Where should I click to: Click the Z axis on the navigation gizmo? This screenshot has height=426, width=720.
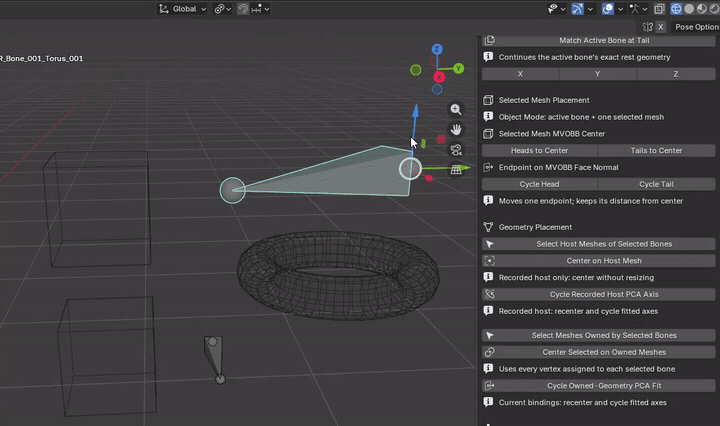(x=437, y=49)
